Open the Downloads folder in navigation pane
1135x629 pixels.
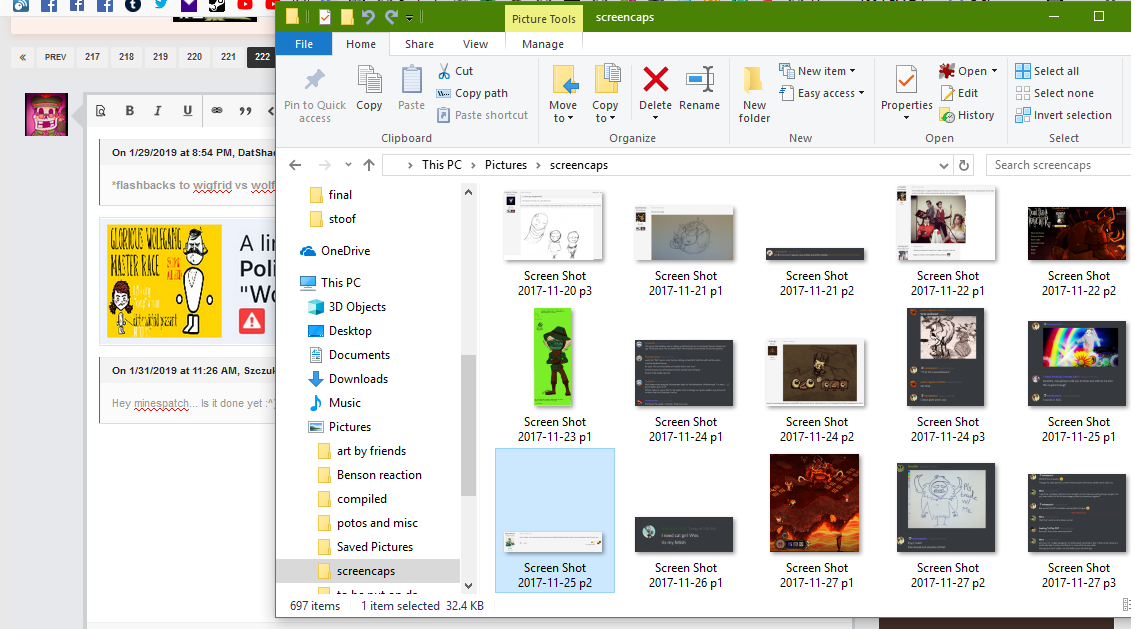pos(358,379)
